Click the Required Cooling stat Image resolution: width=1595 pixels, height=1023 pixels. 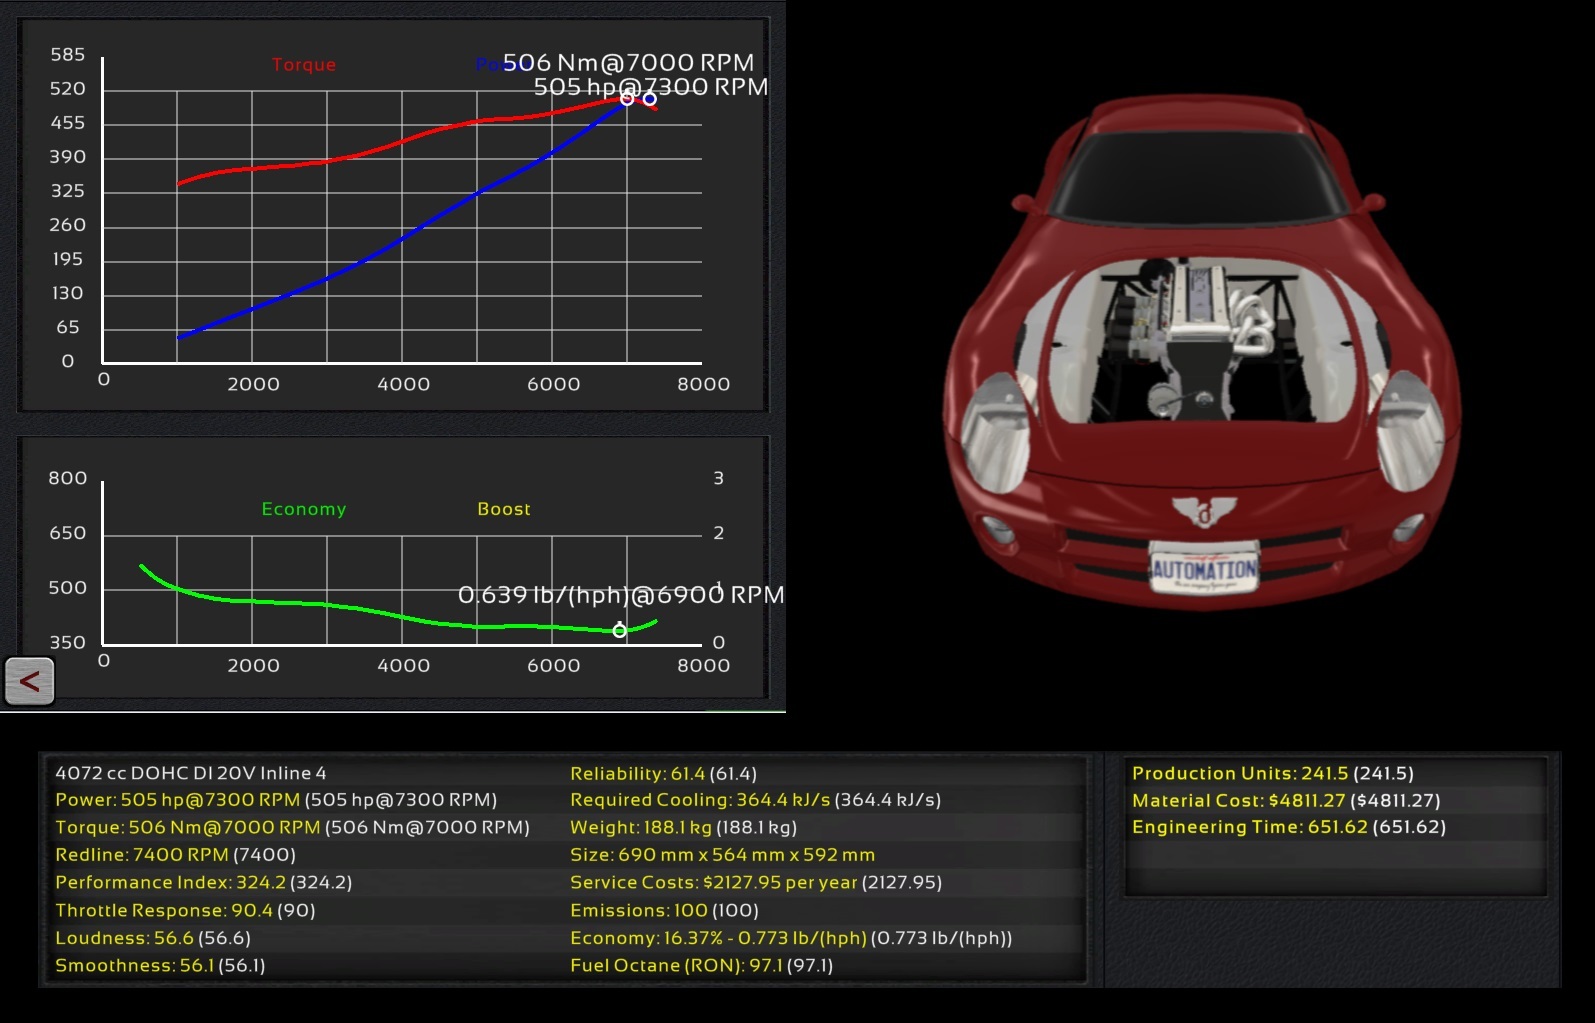coord(755,800)
